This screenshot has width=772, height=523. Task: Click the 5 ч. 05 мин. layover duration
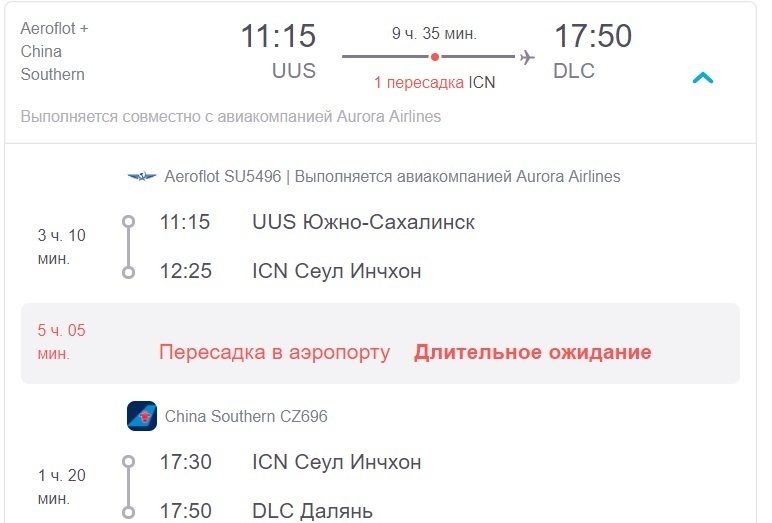tap(62, 342)
